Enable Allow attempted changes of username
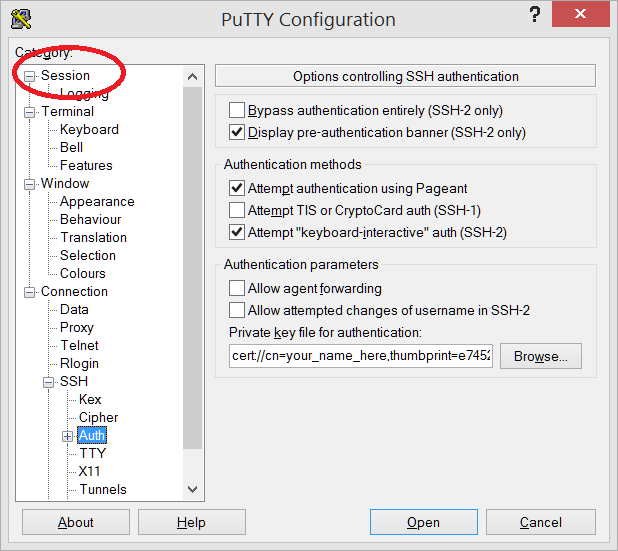The width and height of the screenshot is (618, 551). [236, 311]
